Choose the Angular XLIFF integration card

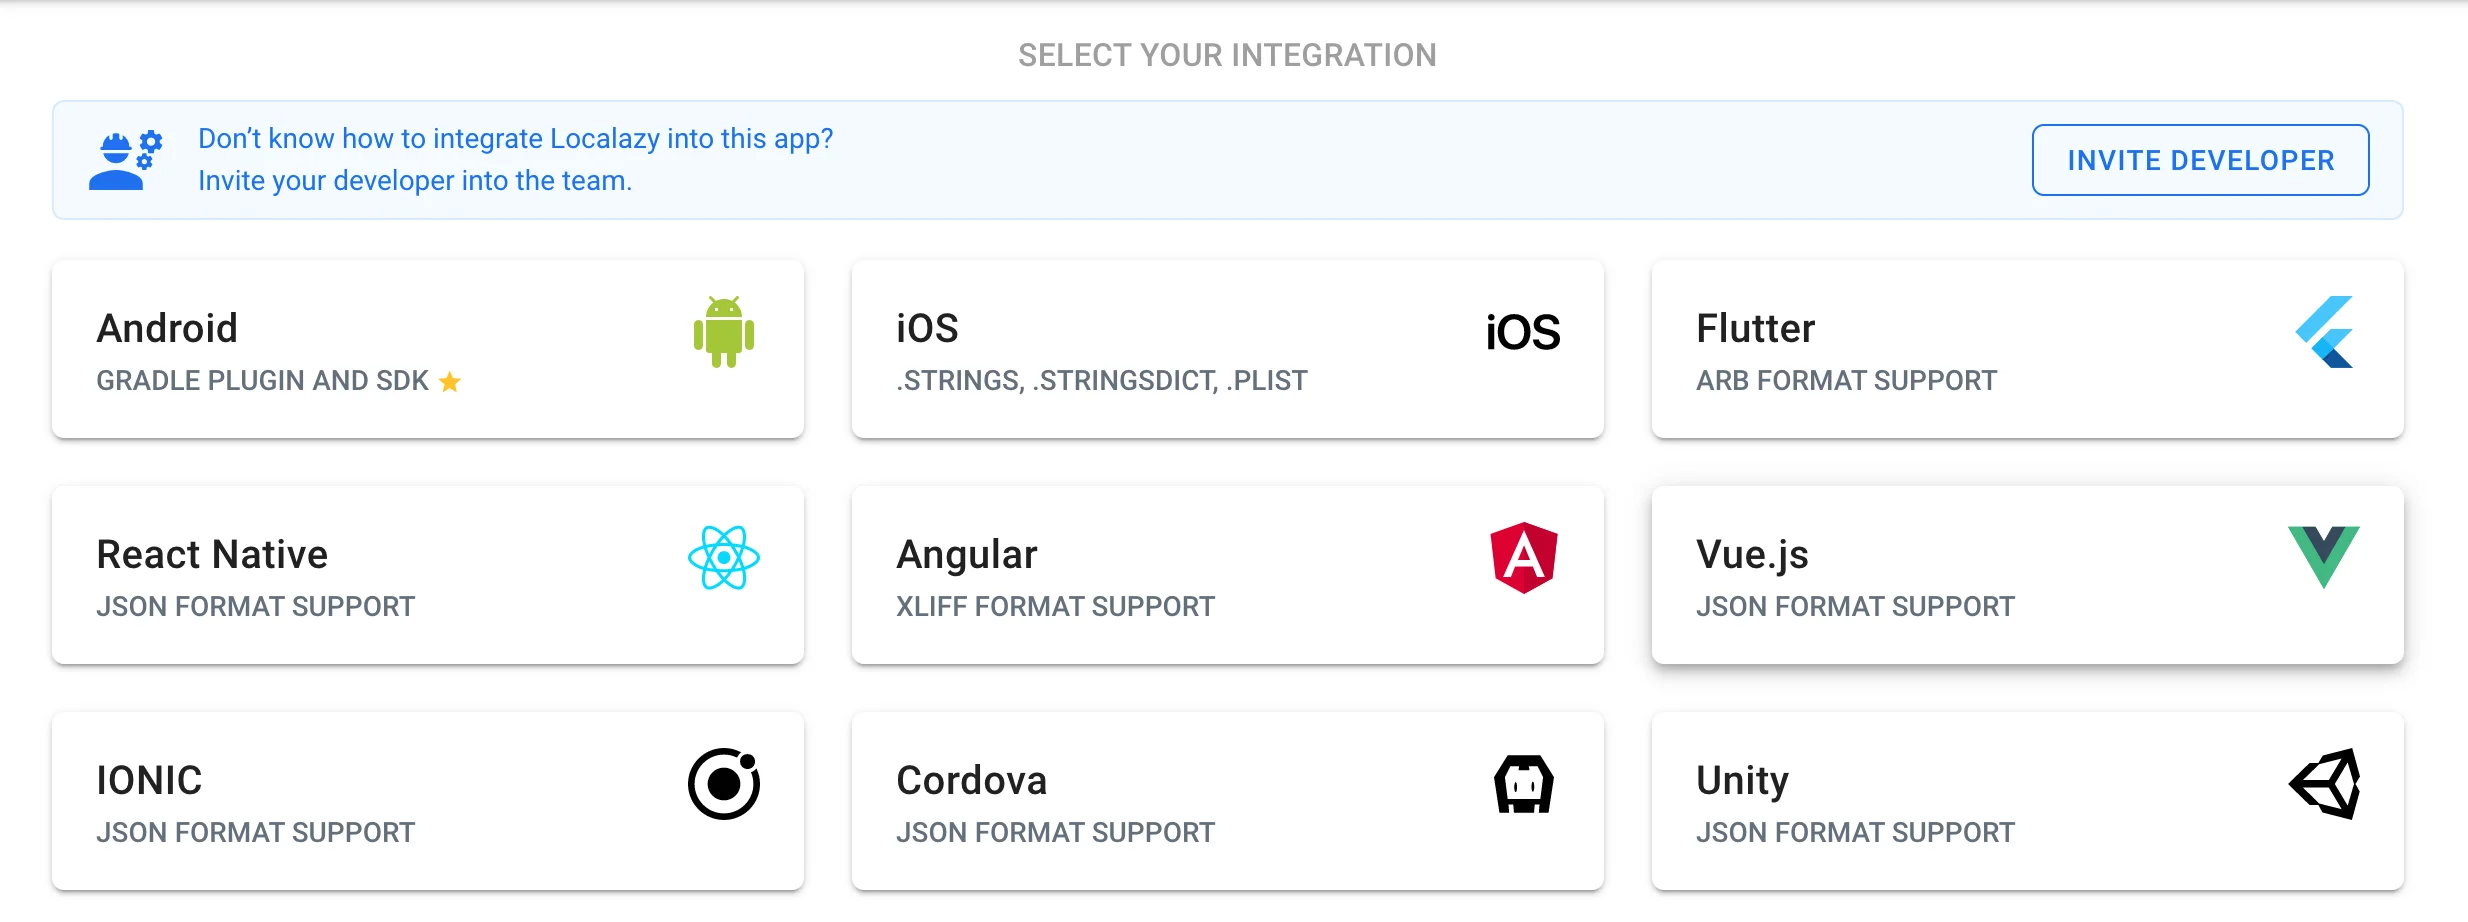click(x=1228, y=575)
